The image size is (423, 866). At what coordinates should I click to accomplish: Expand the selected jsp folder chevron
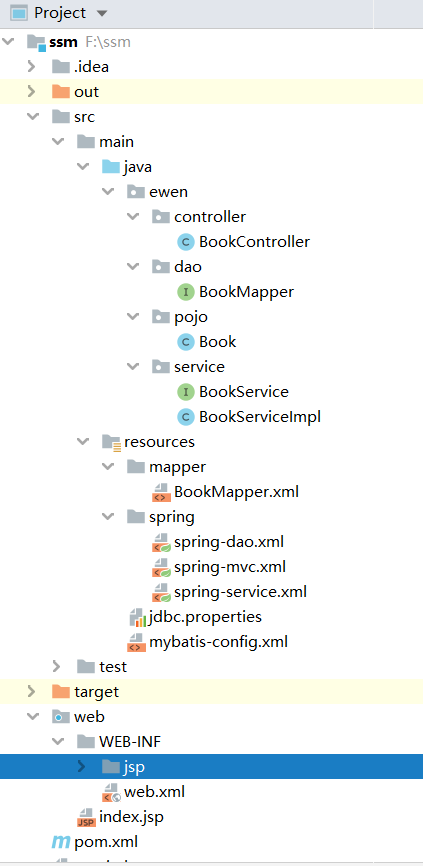tap(82, 767)
